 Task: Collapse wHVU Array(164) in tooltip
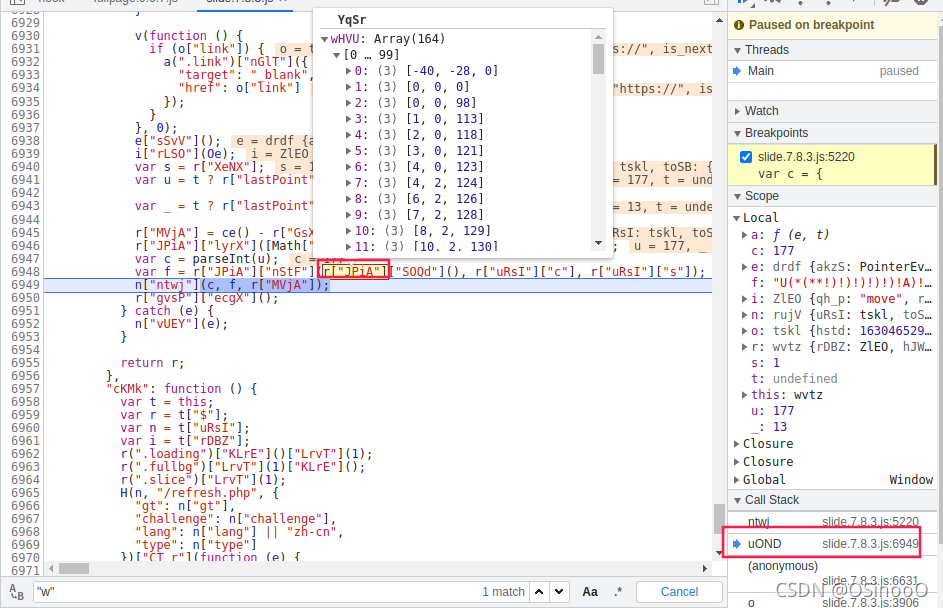pos(325,40)
